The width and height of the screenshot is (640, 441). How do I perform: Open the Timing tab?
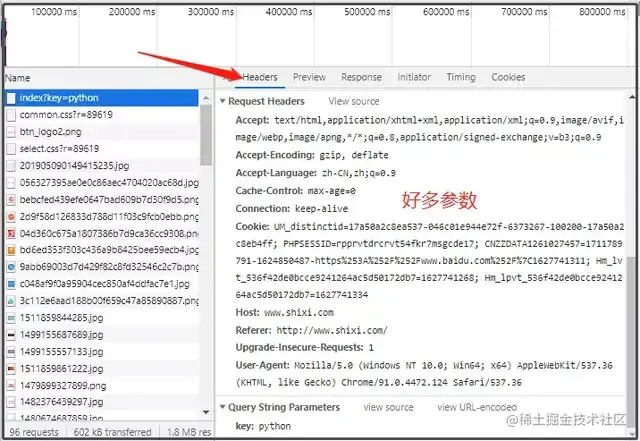[x=461, y=77]
